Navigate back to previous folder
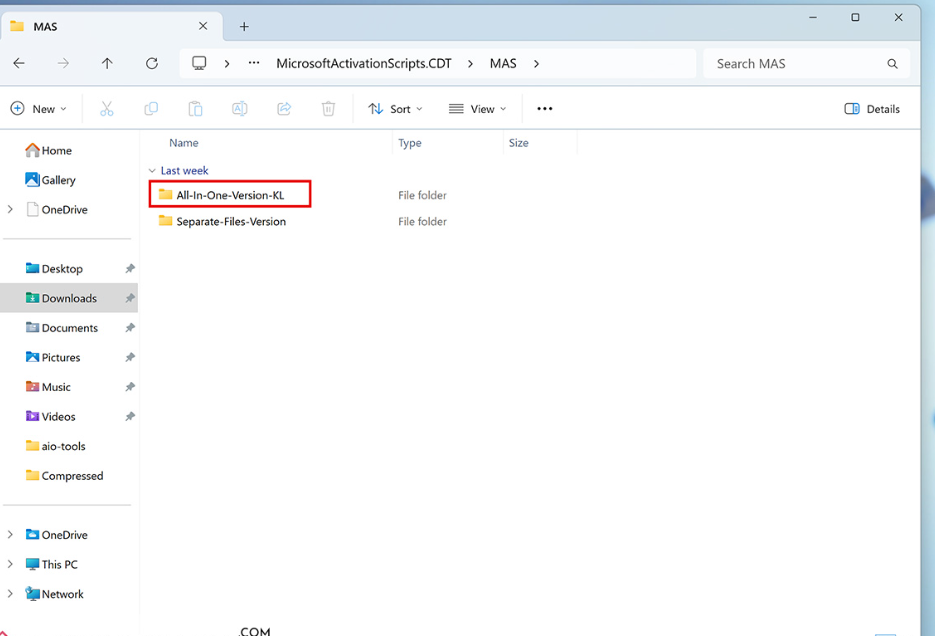This screenshot has width=935, height=636. point(19,63)
